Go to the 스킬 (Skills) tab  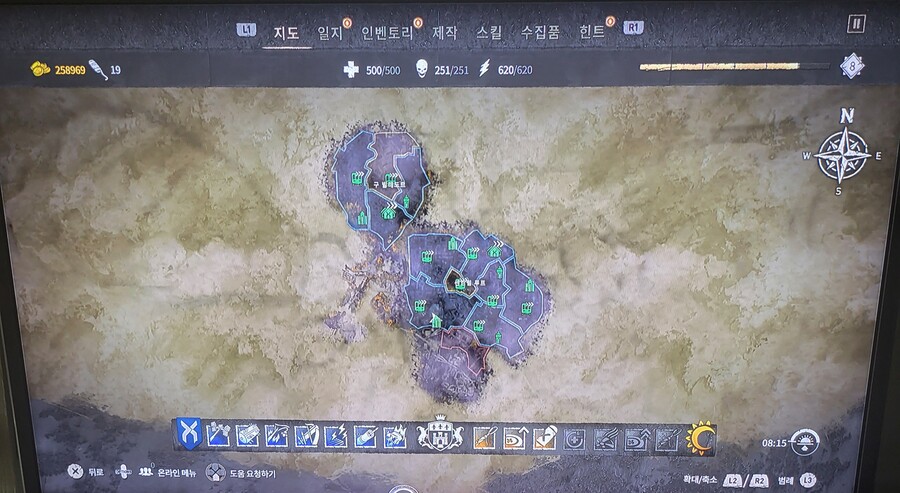(489, 32)
